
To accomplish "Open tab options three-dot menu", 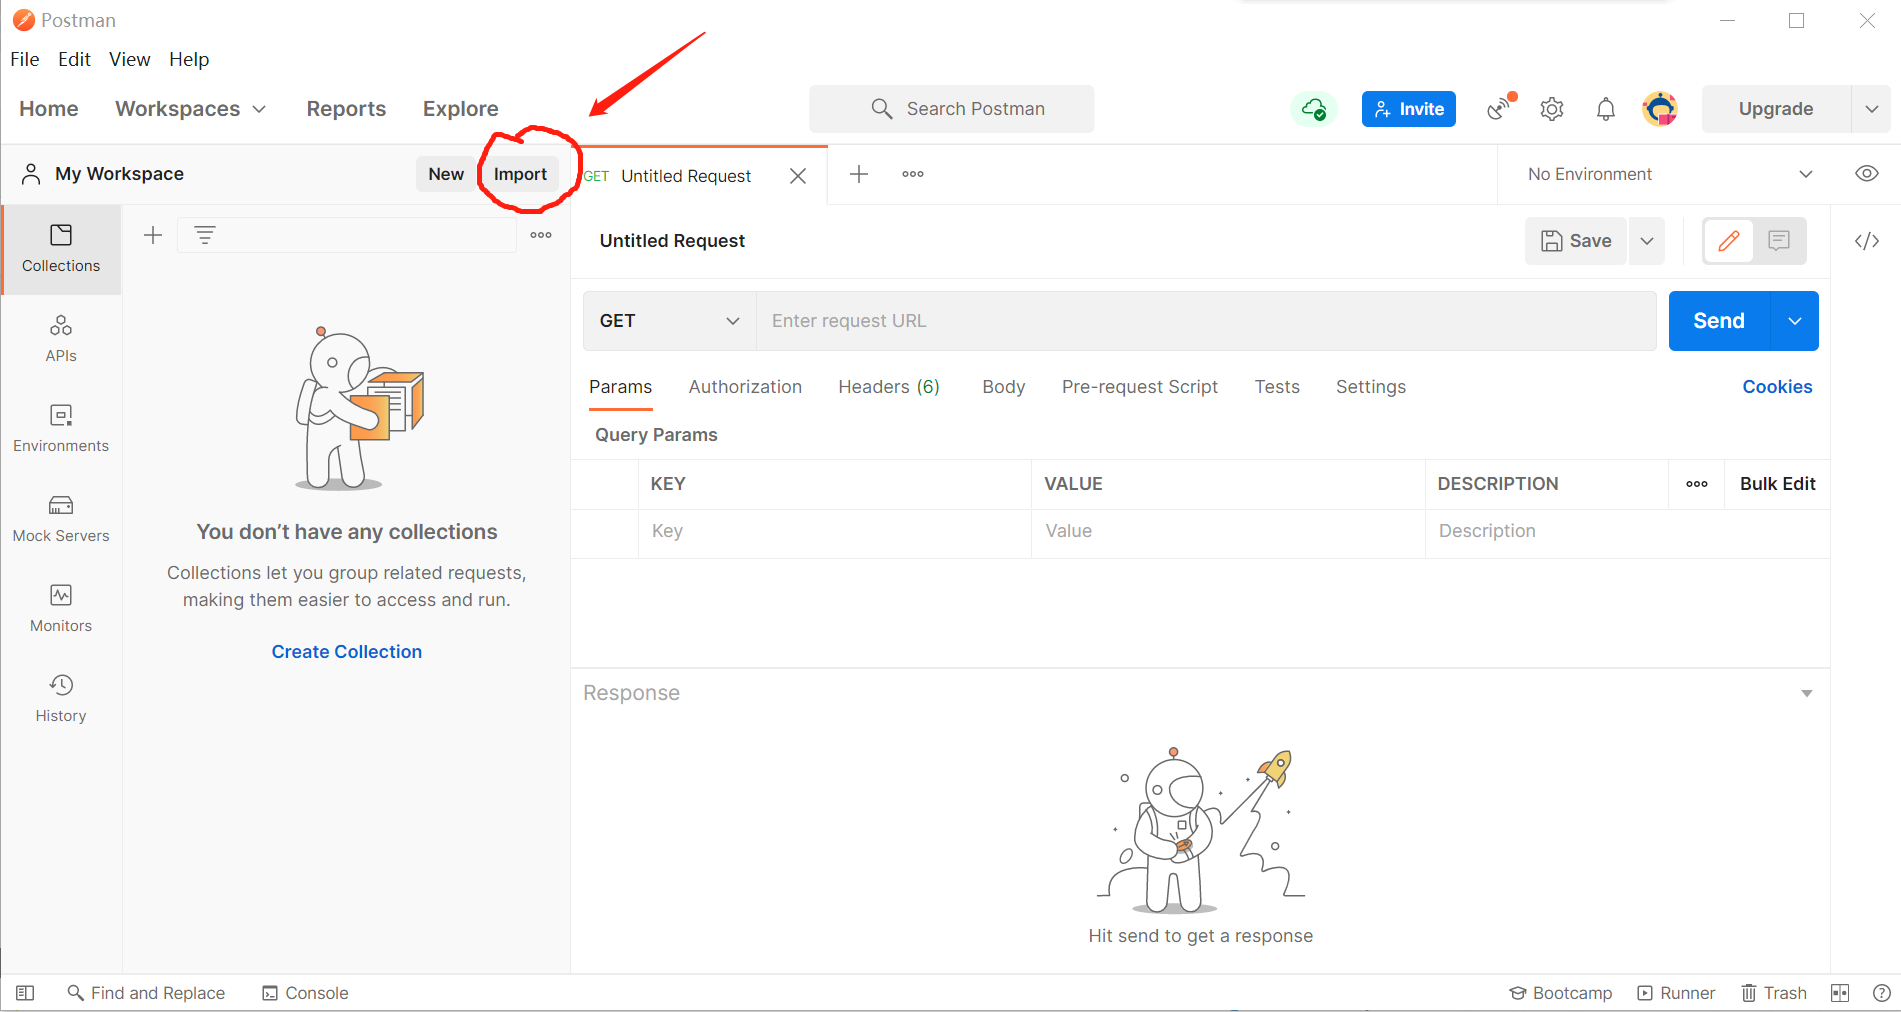I will coord(913,174).
